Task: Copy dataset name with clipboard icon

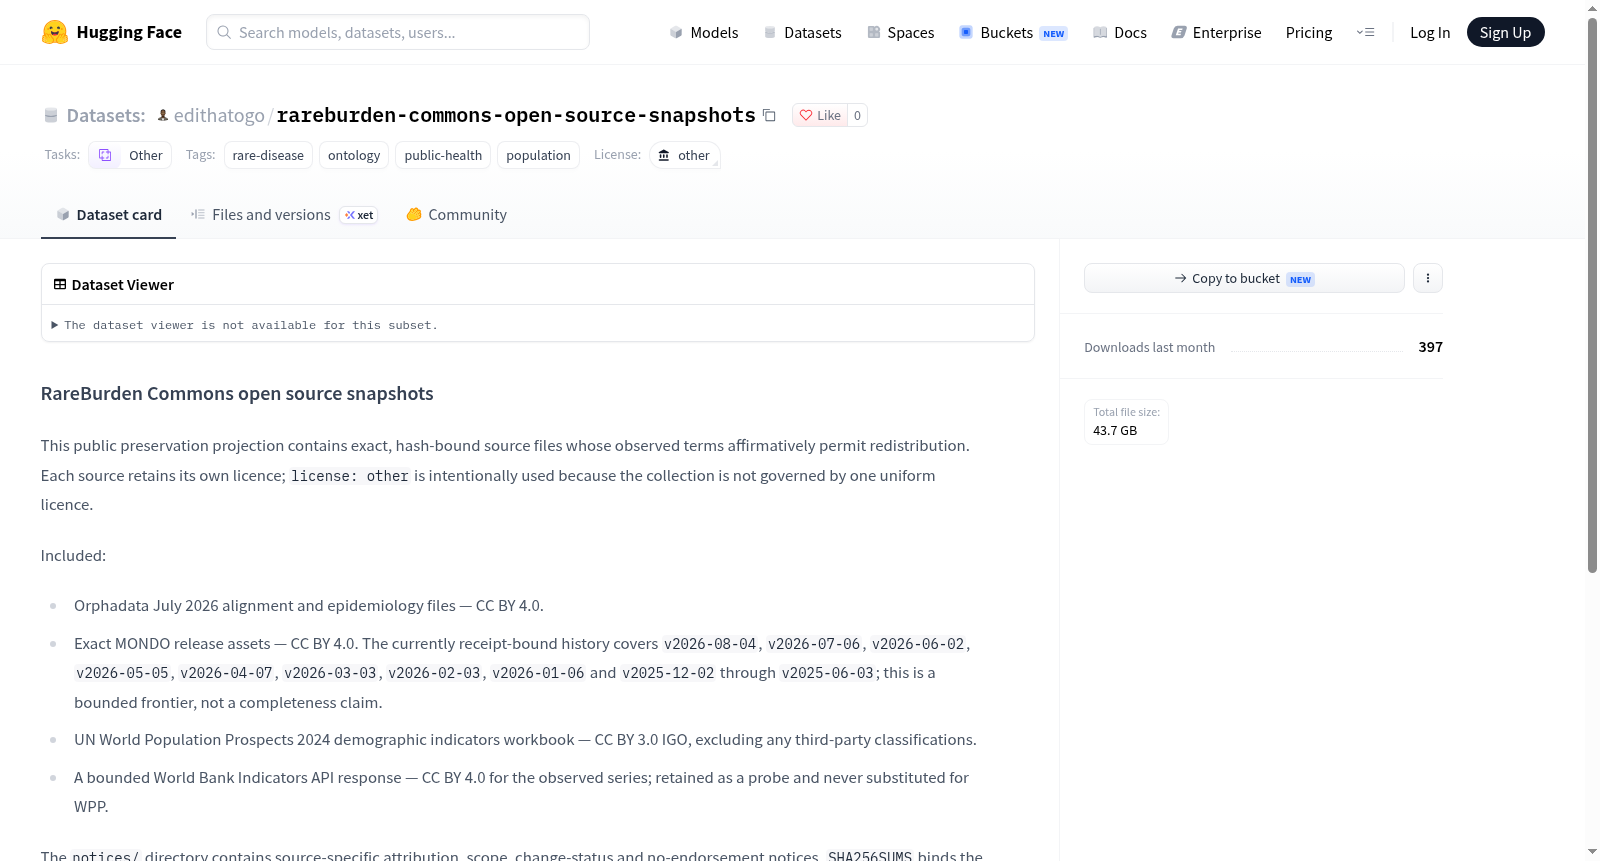Action: click(769, 115)
